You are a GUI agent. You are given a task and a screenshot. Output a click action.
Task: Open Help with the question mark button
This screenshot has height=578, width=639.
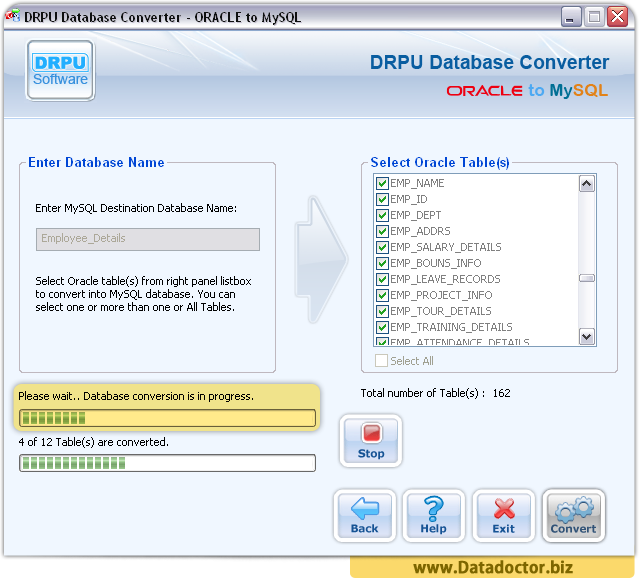coord(434,516)
